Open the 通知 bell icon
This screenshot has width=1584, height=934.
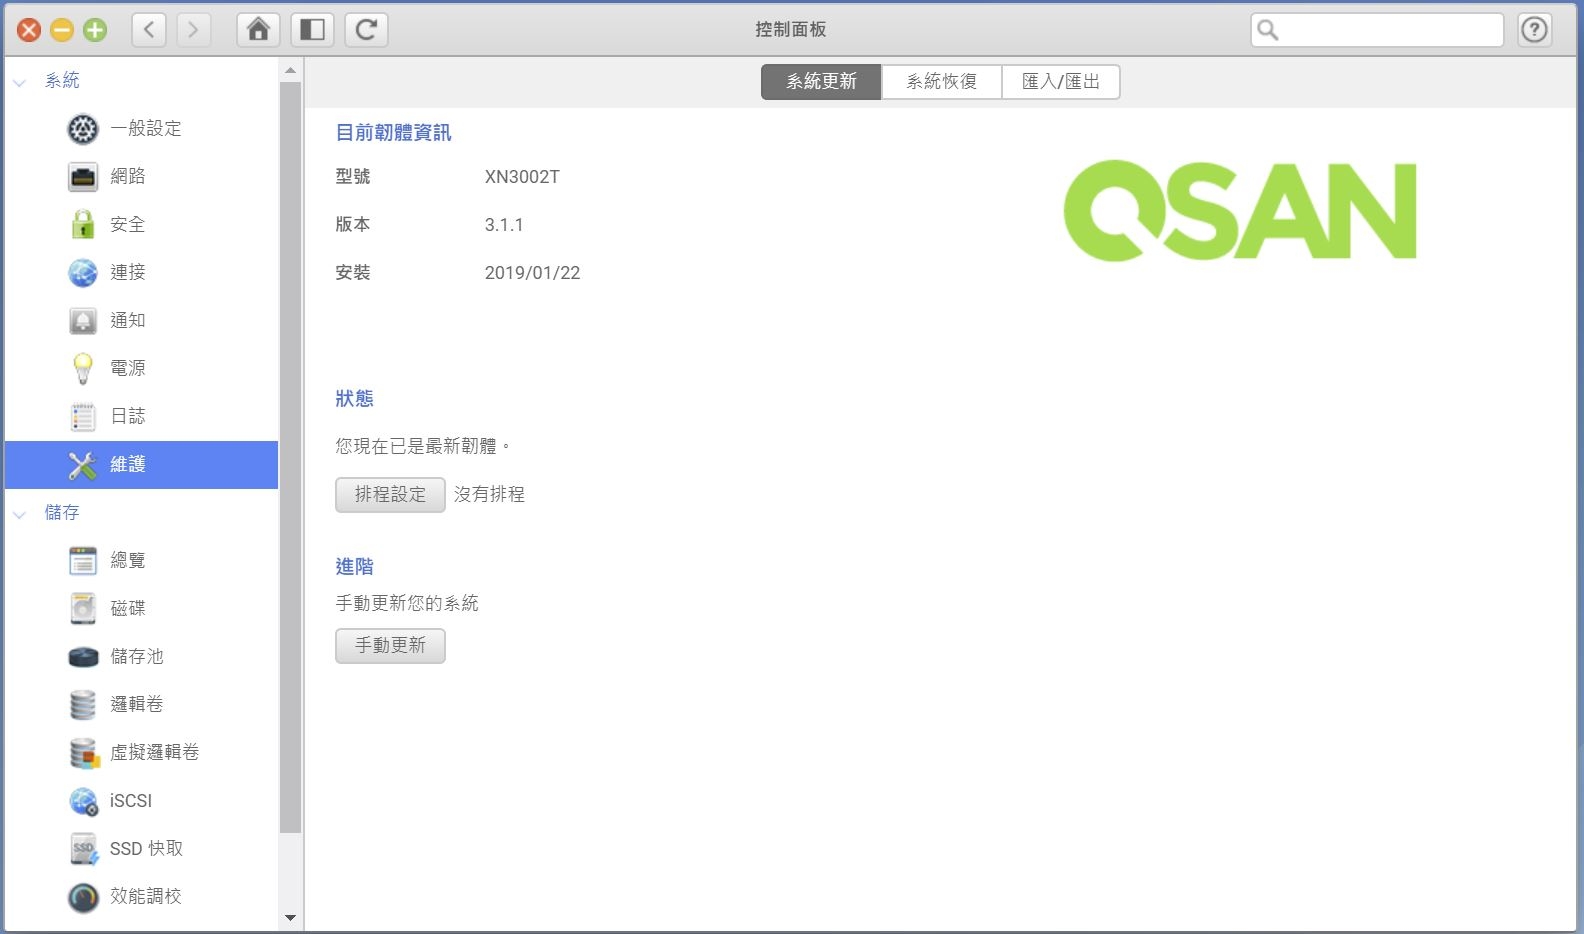pos(83,321)
